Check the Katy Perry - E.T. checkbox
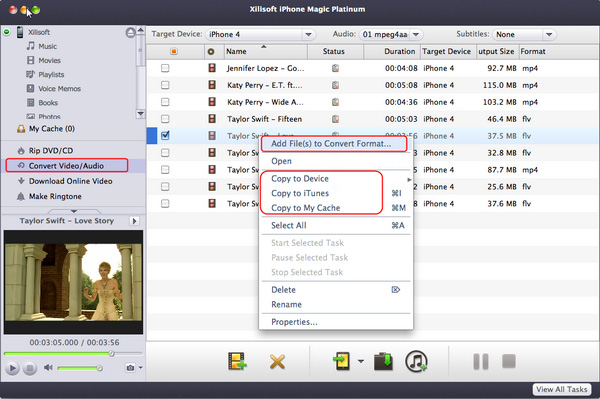The width and height of the screenshot is (600, 399). (x=165, y=85)
